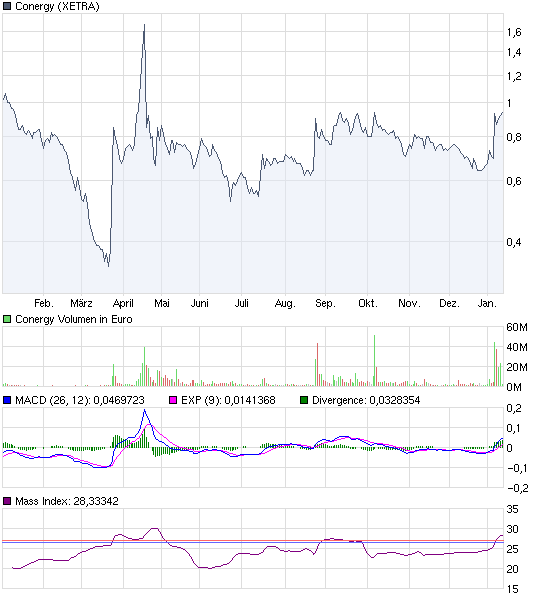Click the magenta EXP (9) legend square
This screenshot has height=597, width=545.
point(173,400)
